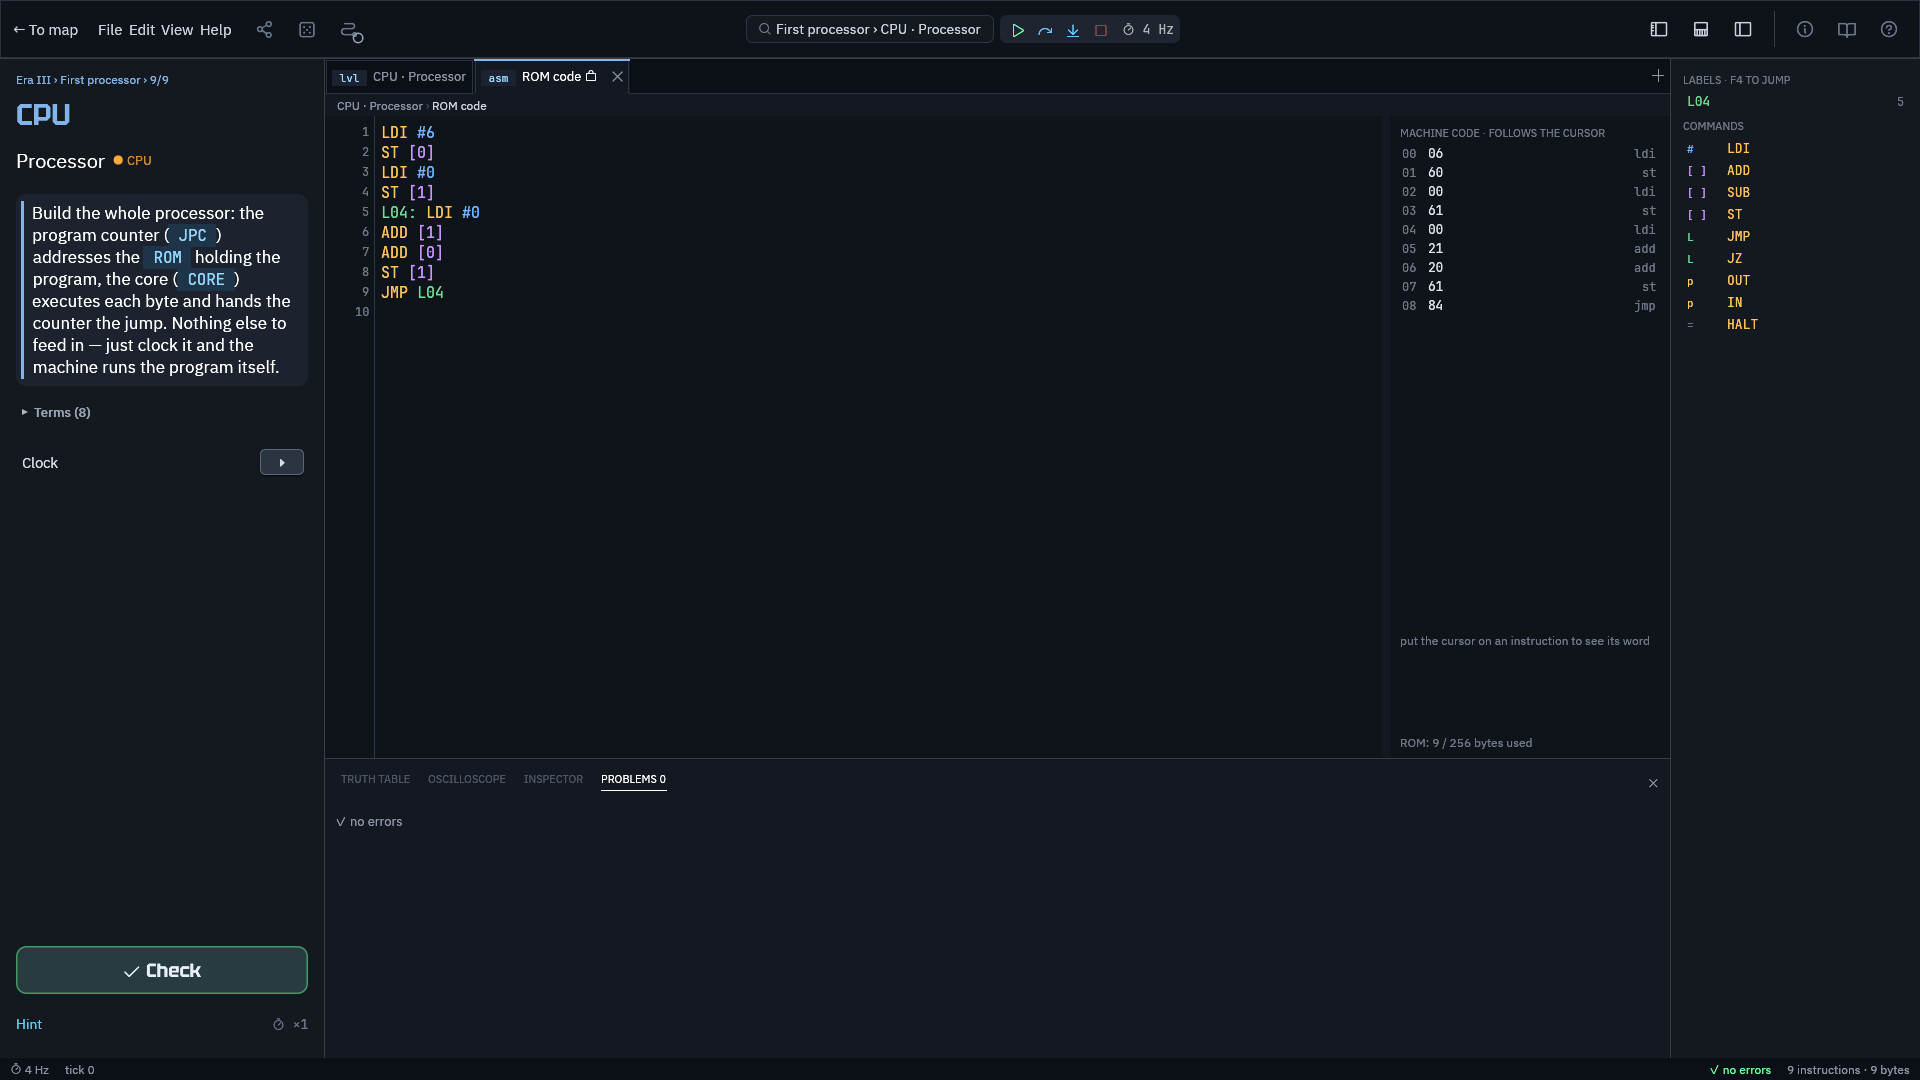The image size is (1920, 1080).
Task: Open the Hint link
Action: pos(29,1025)
